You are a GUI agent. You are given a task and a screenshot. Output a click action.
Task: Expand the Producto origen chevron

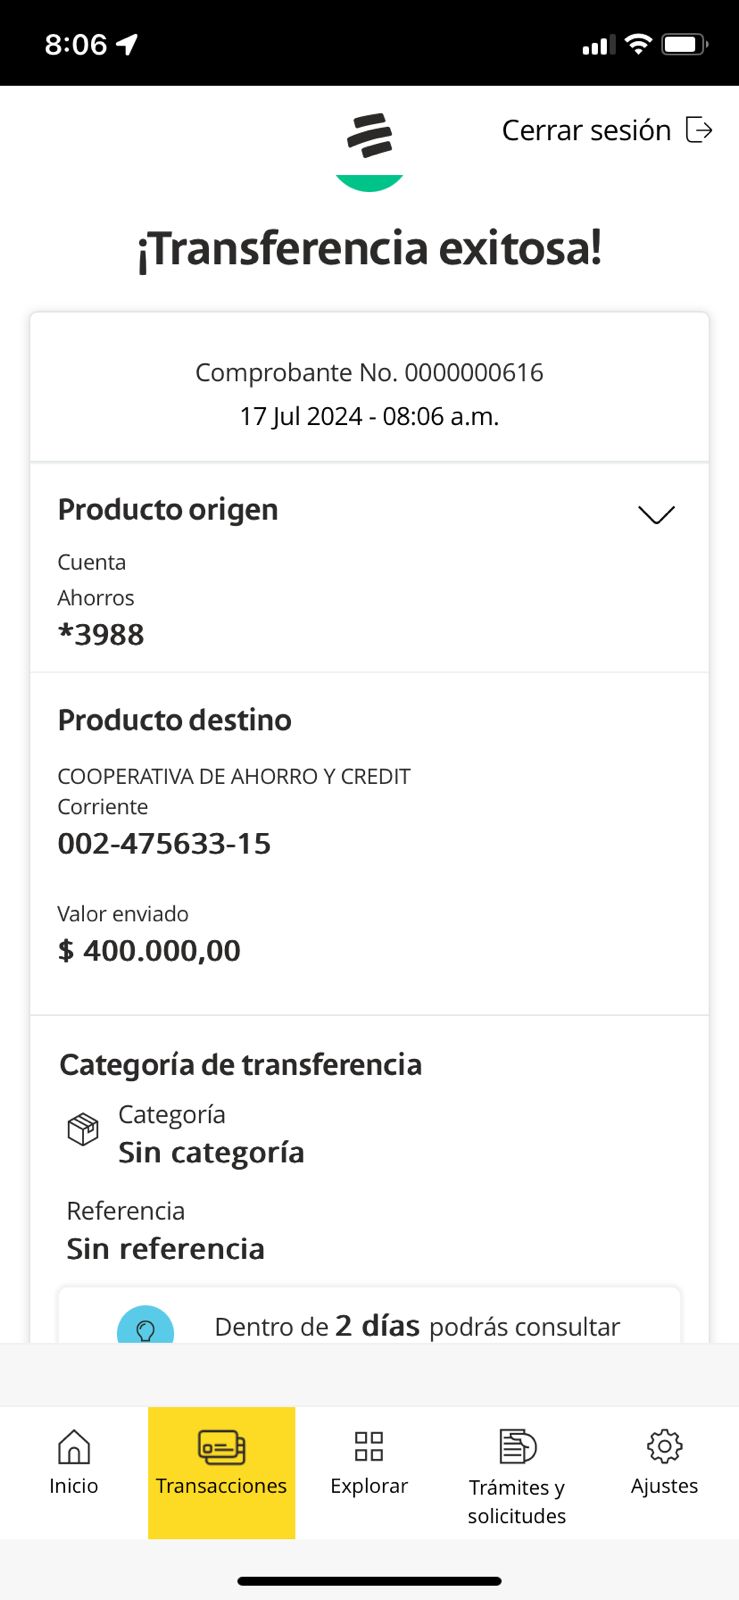656,514
